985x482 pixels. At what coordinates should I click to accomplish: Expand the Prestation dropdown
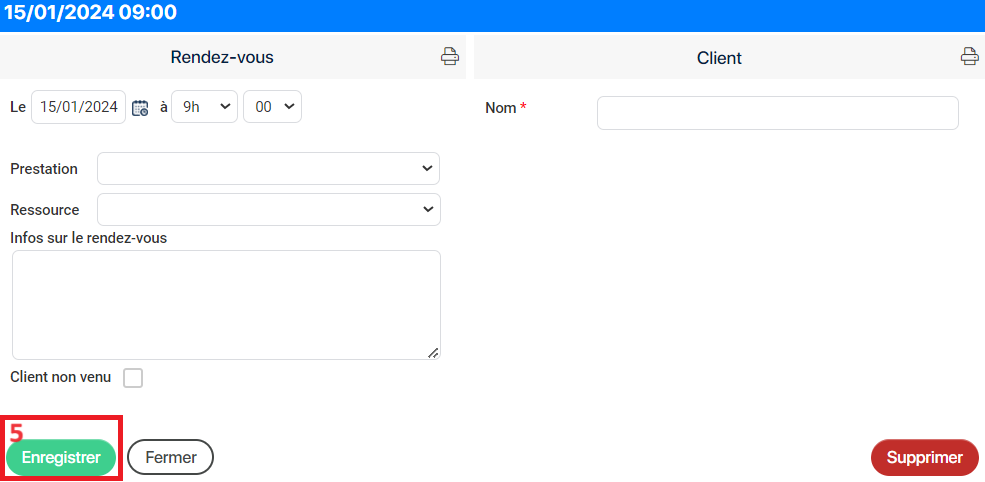coord(268,168)
